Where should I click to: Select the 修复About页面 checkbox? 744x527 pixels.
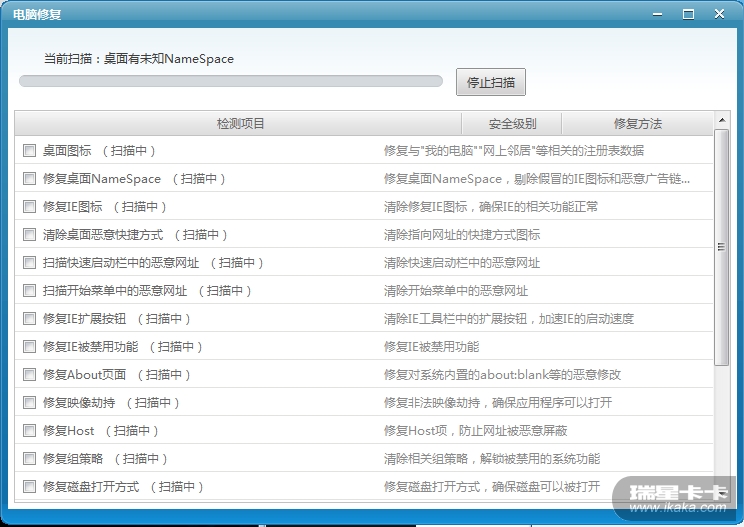click(29, 375)
